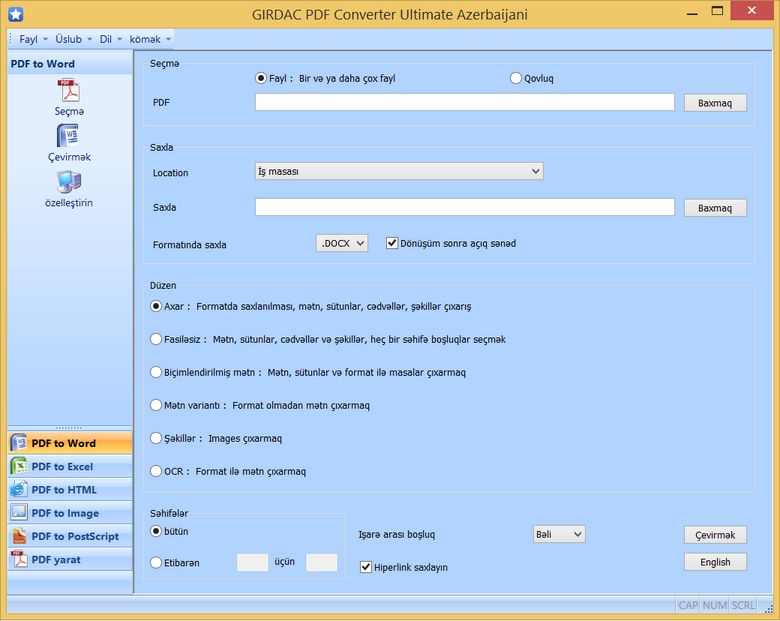Select the Fasiləsiz layout option
This screenshot has height=621, width=780.
click(x=156, y=339)
